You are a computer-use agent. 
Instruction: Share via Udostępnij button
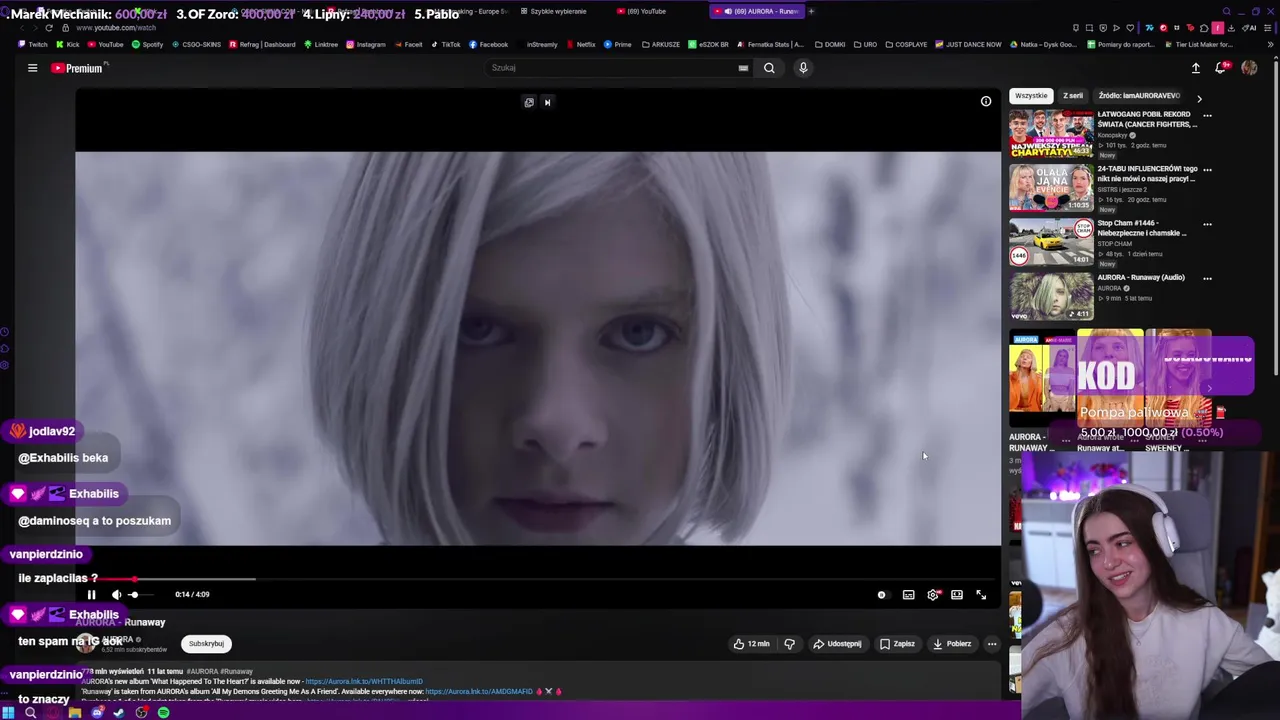837,644
